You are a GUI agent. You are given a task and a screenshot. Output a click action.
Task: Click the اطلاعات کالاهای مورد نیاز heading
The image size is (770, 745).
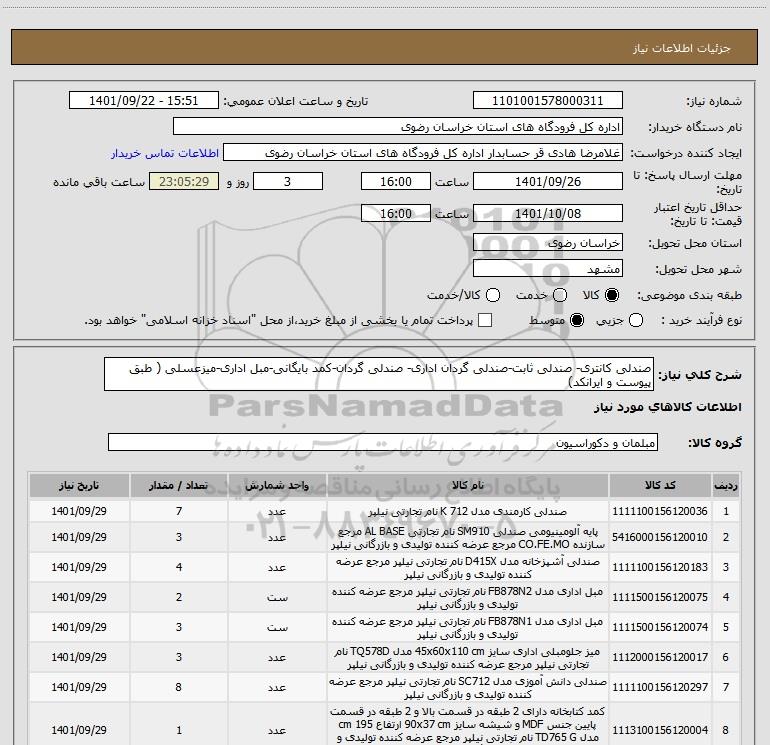pyautogui.click(x=667, y=407)
